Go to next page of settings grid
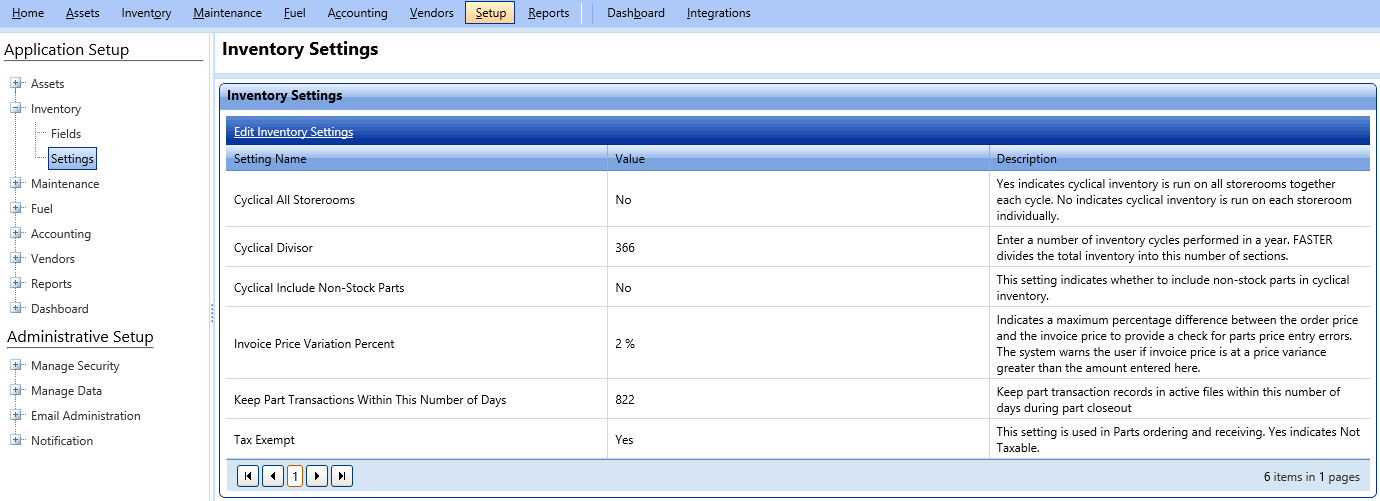This screenshot has width=1380, height=501. point(317,476)
